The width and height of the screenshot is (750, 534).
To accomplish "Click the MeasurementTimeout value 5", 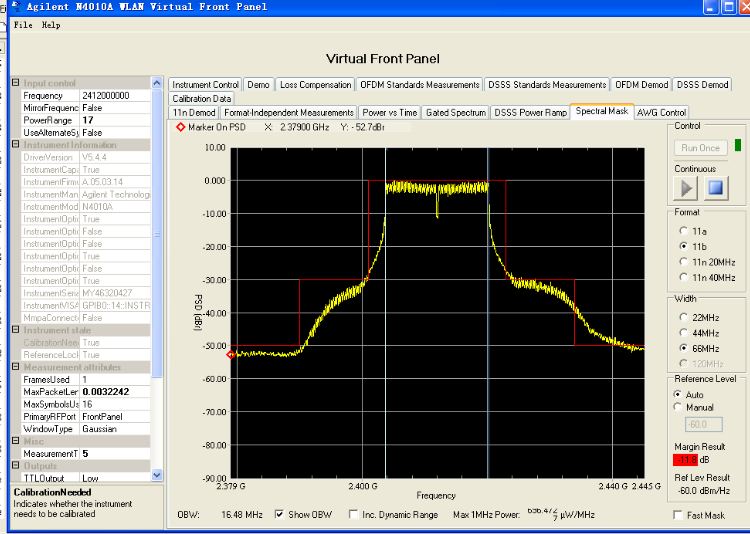I will pos(114,454).
